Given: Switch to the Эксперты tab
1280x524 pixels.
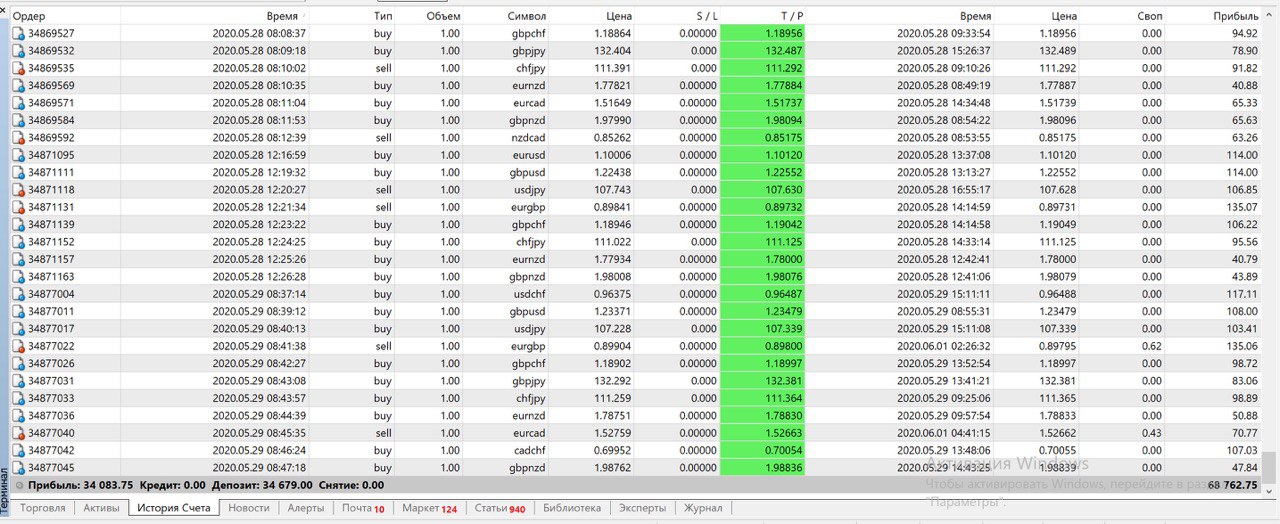Looking at the screenshot, I should pyautogui.click(x=642, y=508).
